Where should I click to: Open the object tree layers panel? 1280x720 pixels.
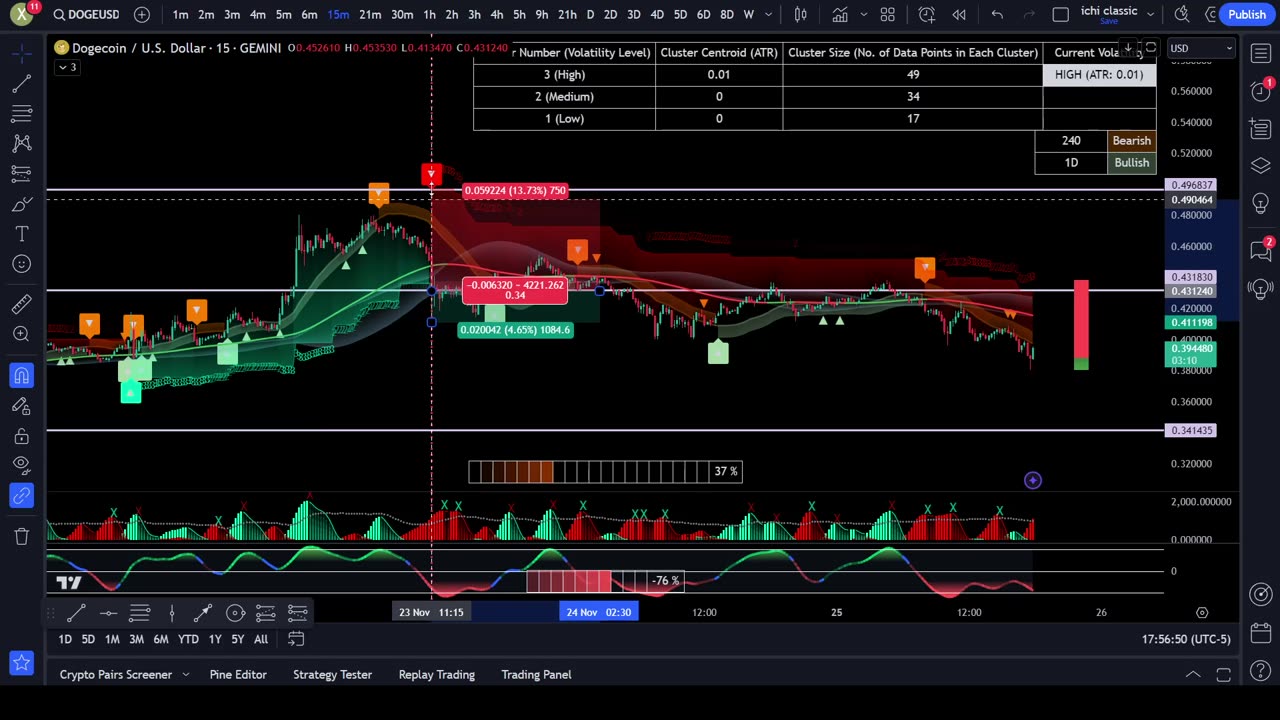click(1261, 166)
